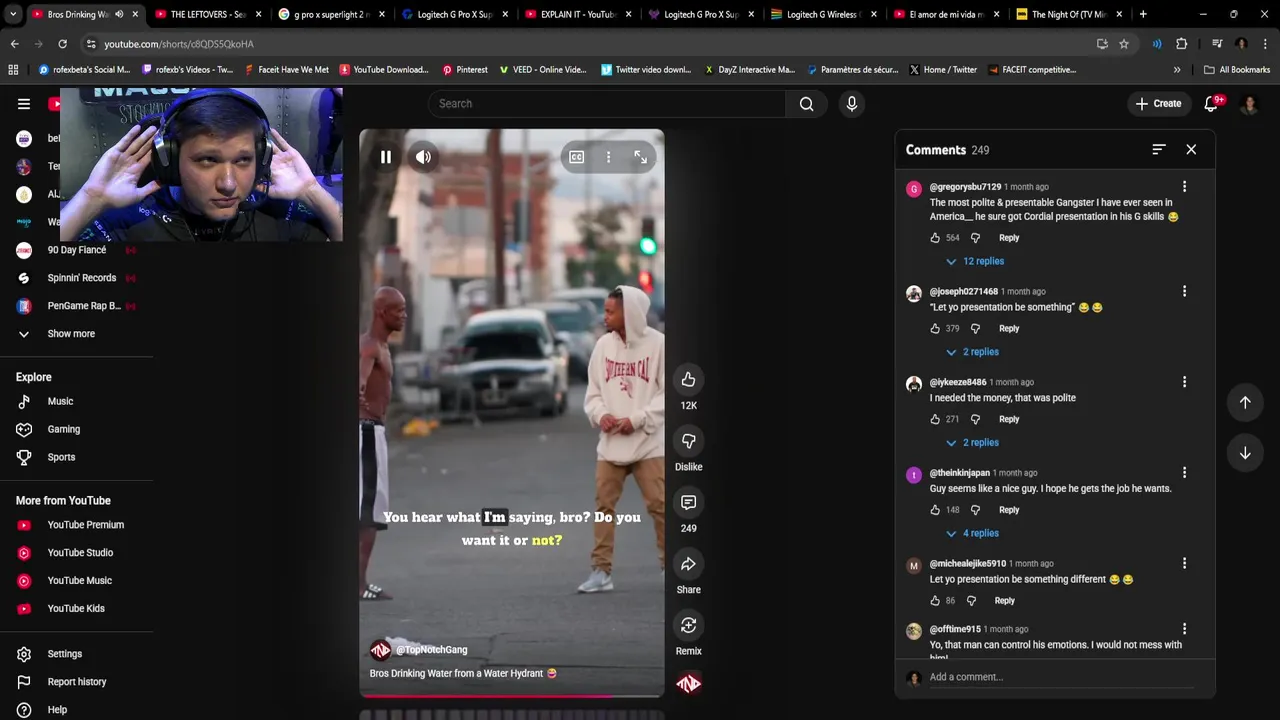Mute the Shorts video volume

pyautogui.click(x=424, y=157)
